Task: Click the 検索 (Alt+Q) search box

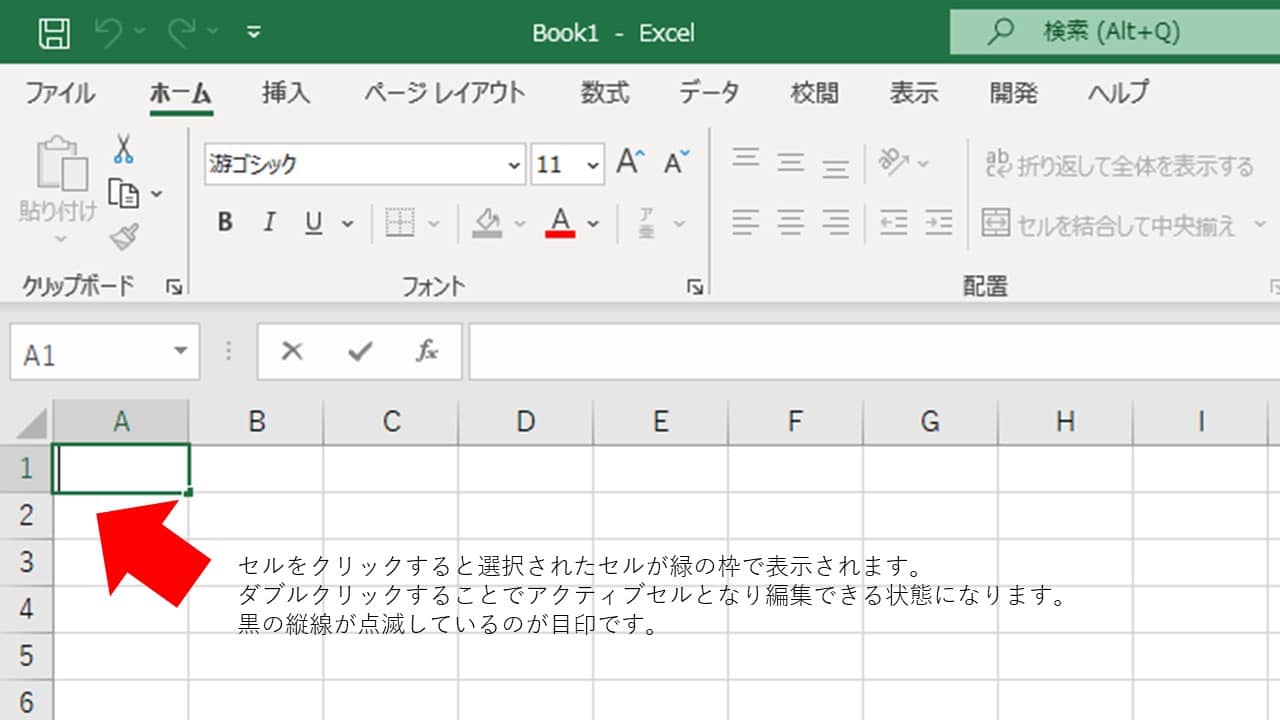Action: click(x=1115, y=32)
